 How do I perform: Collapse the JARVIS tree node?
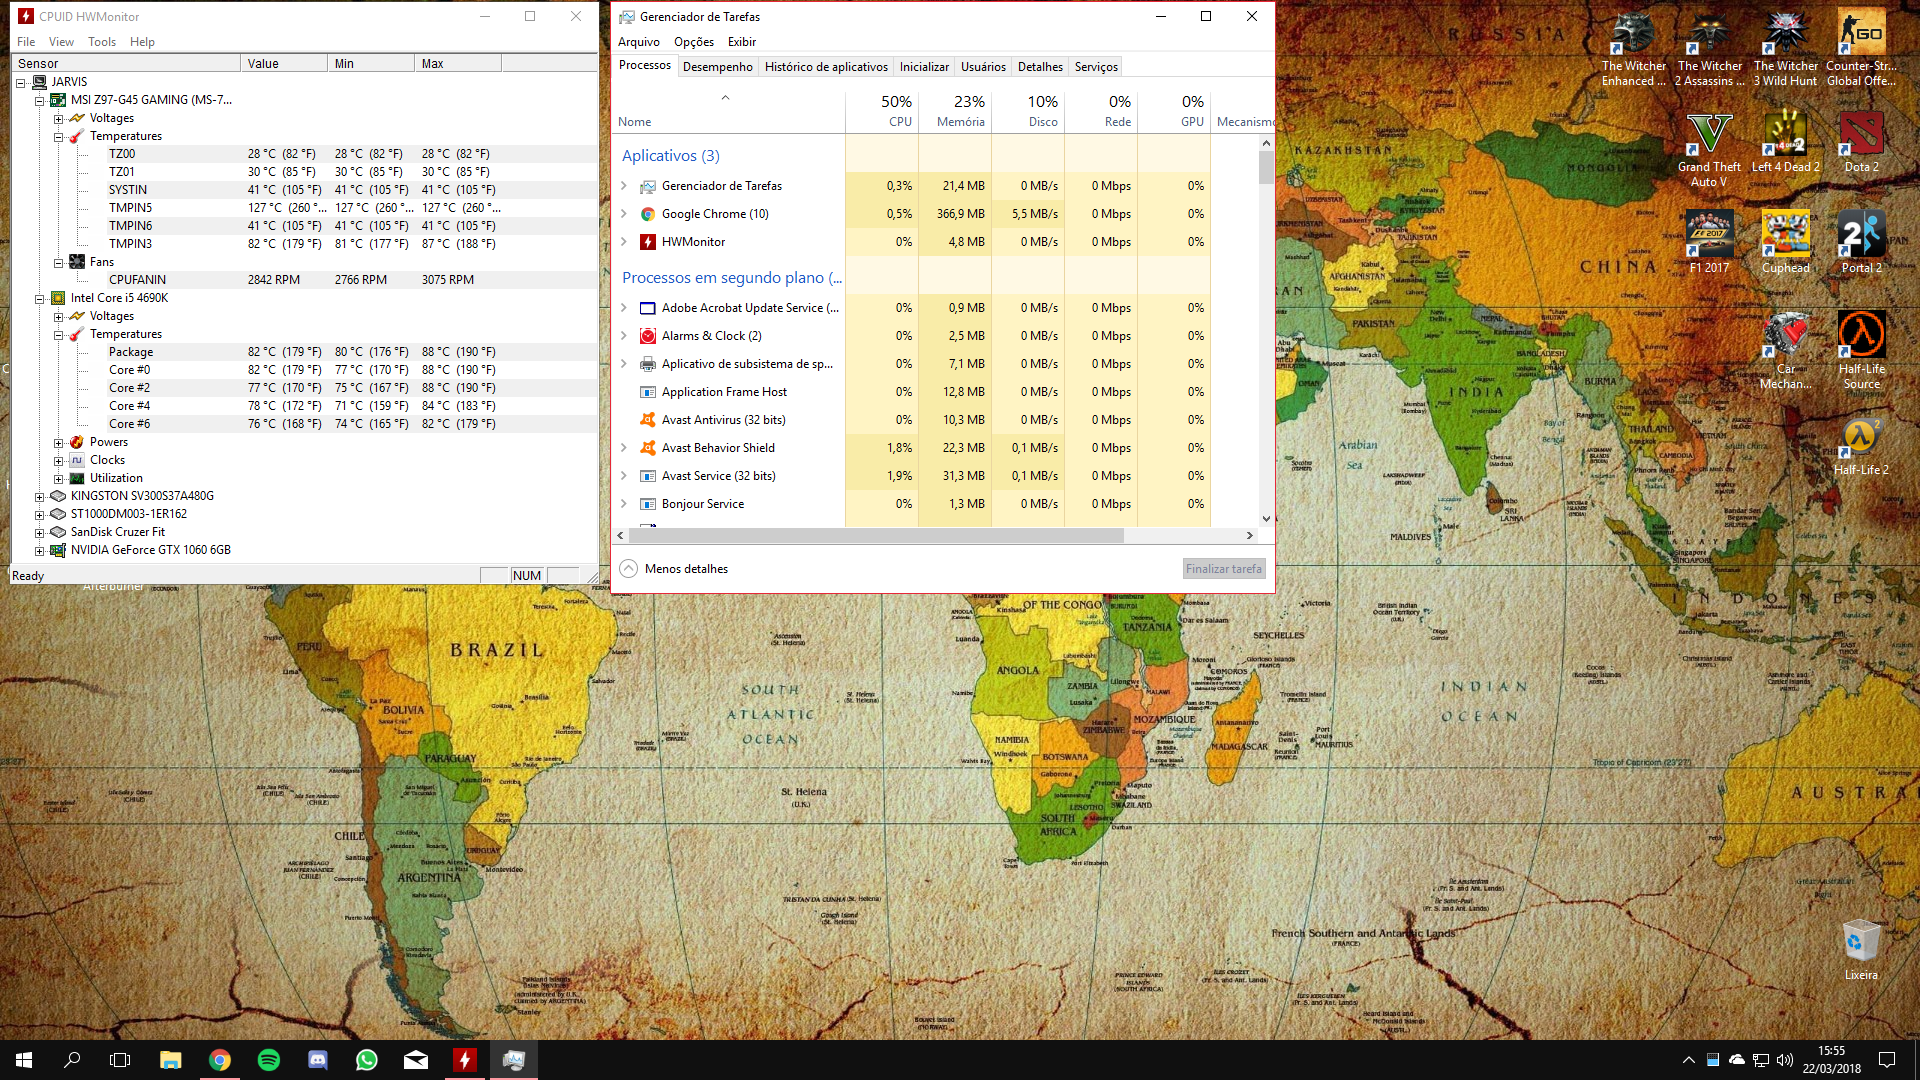pos(20,82)
